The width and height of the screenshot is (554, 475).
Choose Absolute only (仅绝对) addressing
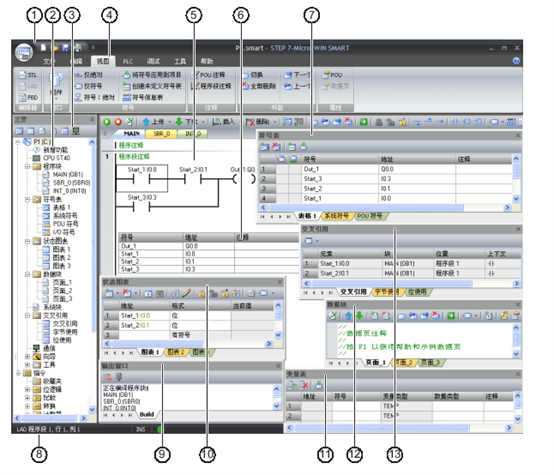coord(89,75)
